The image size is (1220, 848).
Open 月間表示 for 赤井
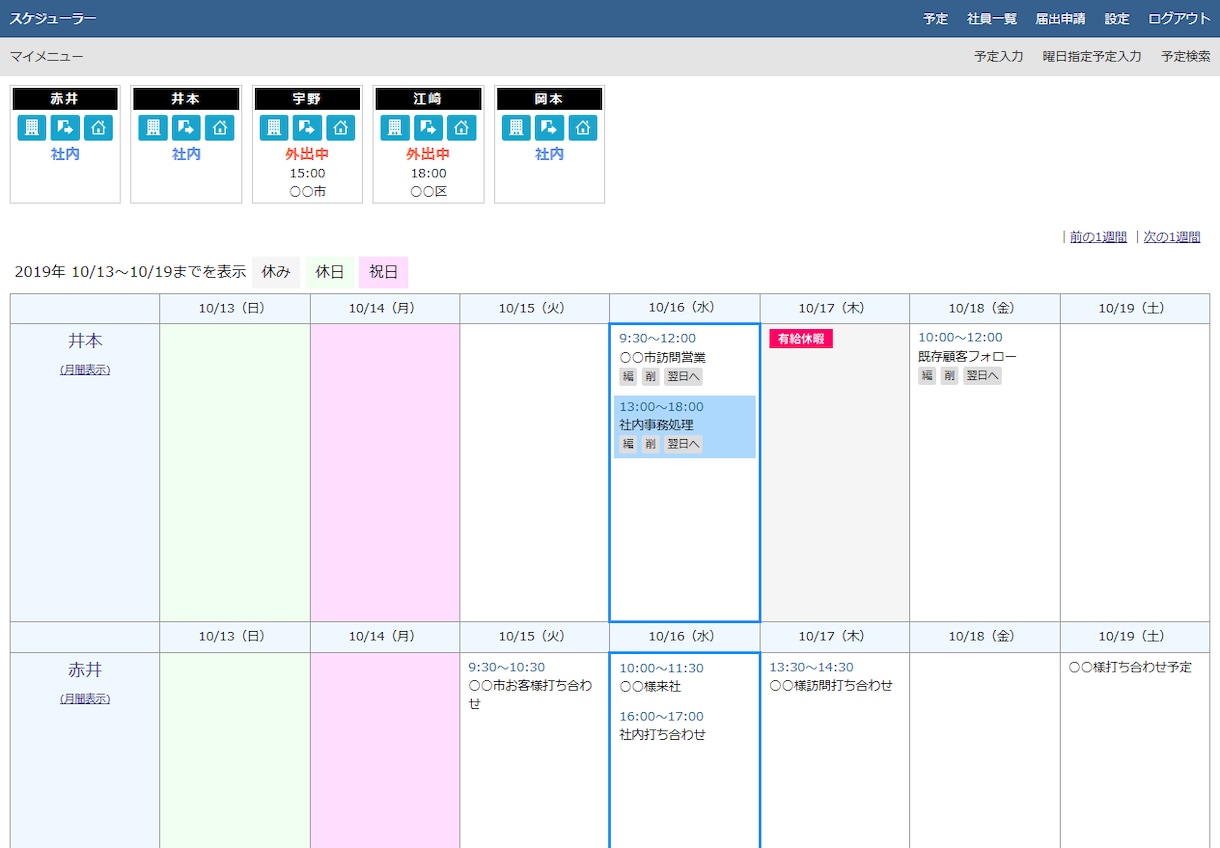point(85,699)
